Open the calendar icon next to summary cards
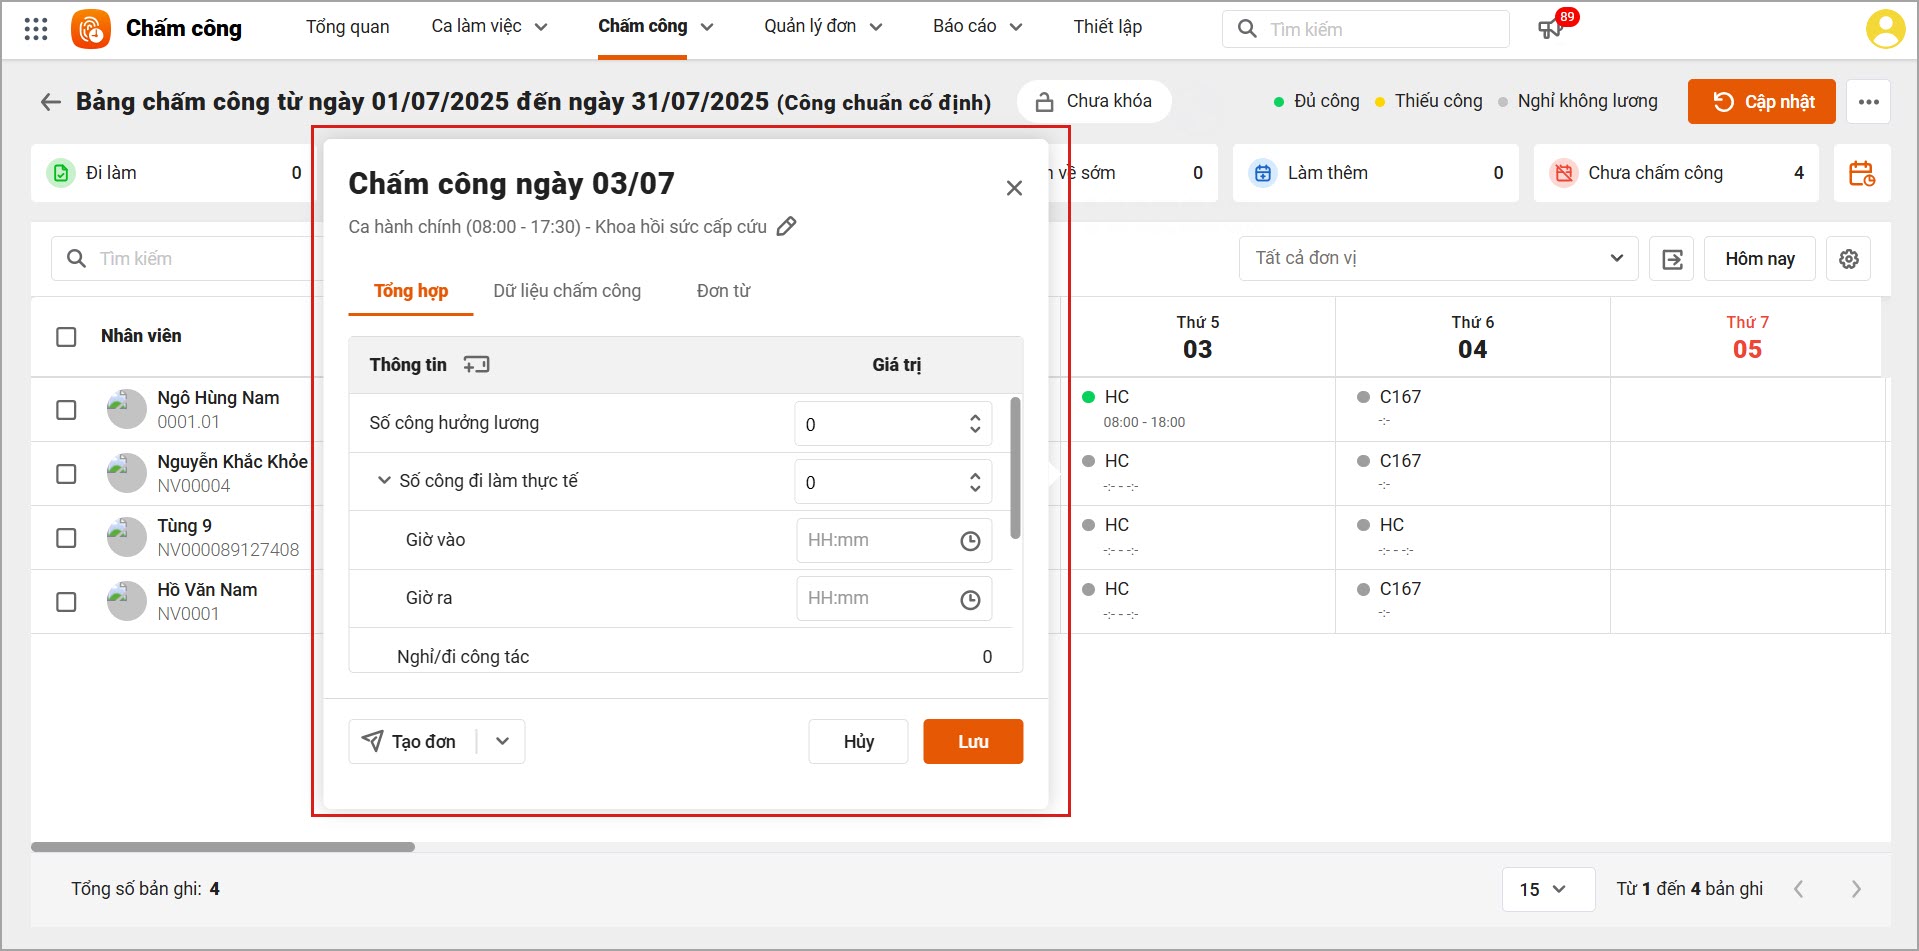Screen dimensions: 1919x951 pos(1861,174)
